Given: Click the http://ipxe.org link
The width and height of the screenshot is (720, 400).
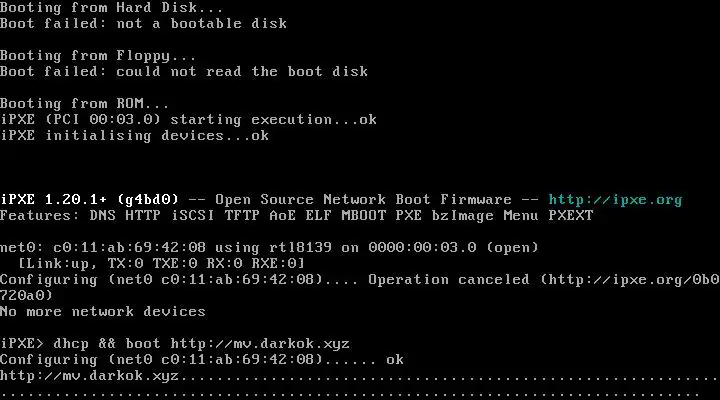Looking at the screenshot, I should pyautogui.click(x=615, y=199).
